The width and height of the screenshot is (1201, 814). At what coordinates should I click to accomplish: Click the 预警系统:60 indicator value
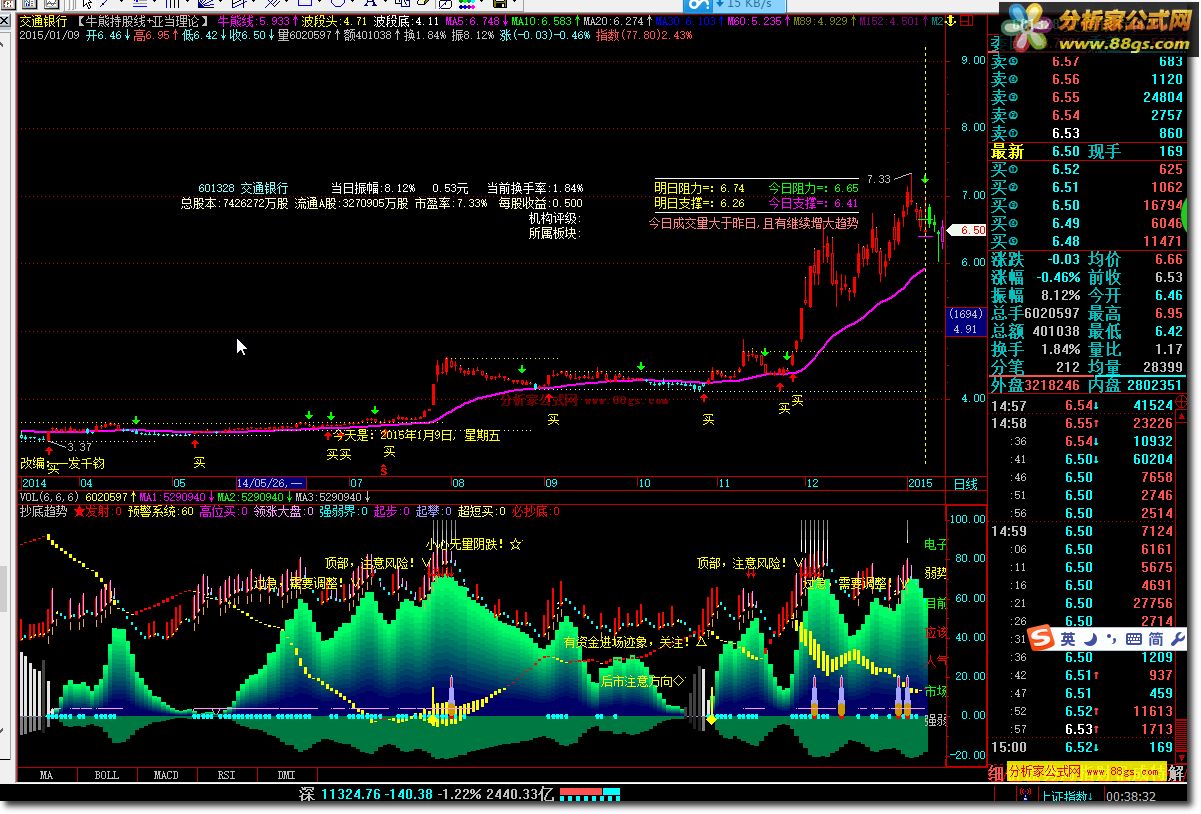pos(160,511)
